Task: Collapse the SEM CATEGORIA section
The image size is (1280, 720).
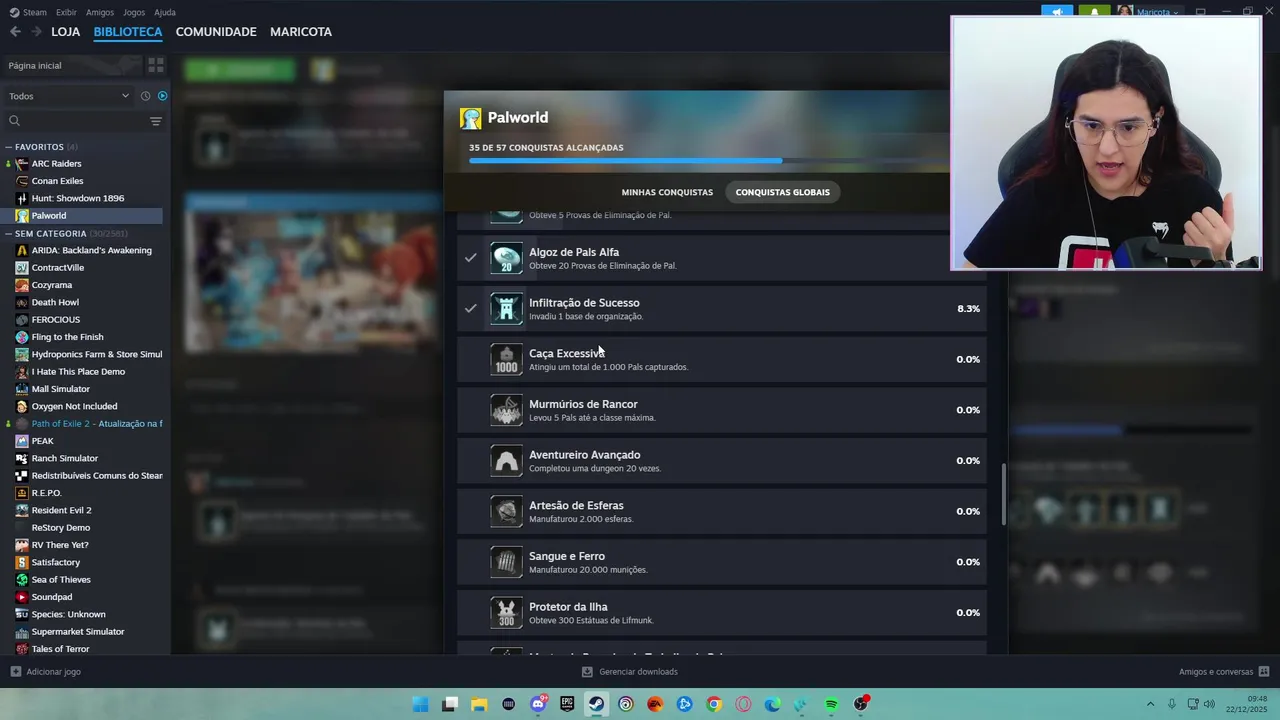Action: (x=9, y=234)
